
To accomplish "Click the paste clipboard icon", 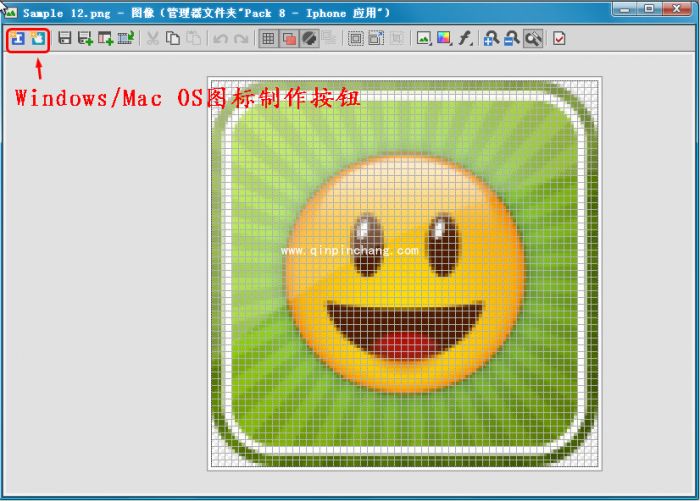I will tap(193, 38).
